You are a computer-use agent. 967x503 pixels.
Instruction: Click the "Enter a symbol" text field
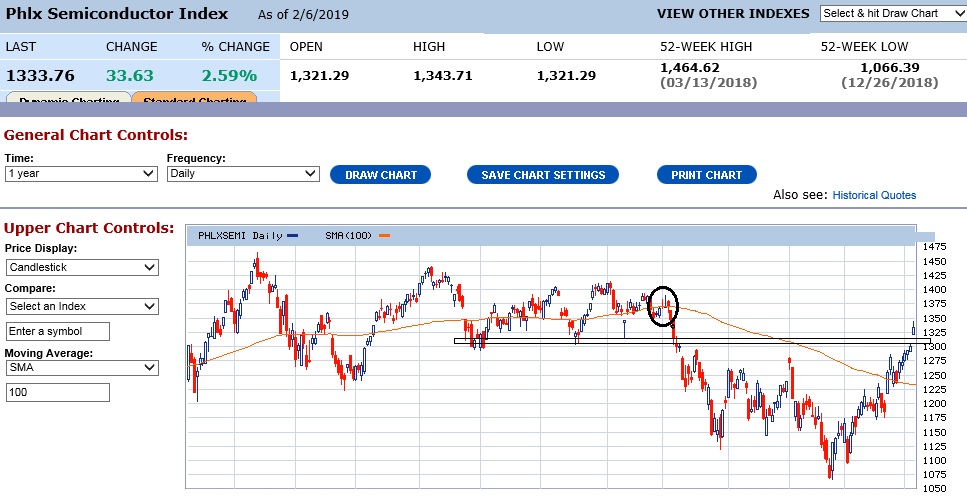click(x=57, y=331)
